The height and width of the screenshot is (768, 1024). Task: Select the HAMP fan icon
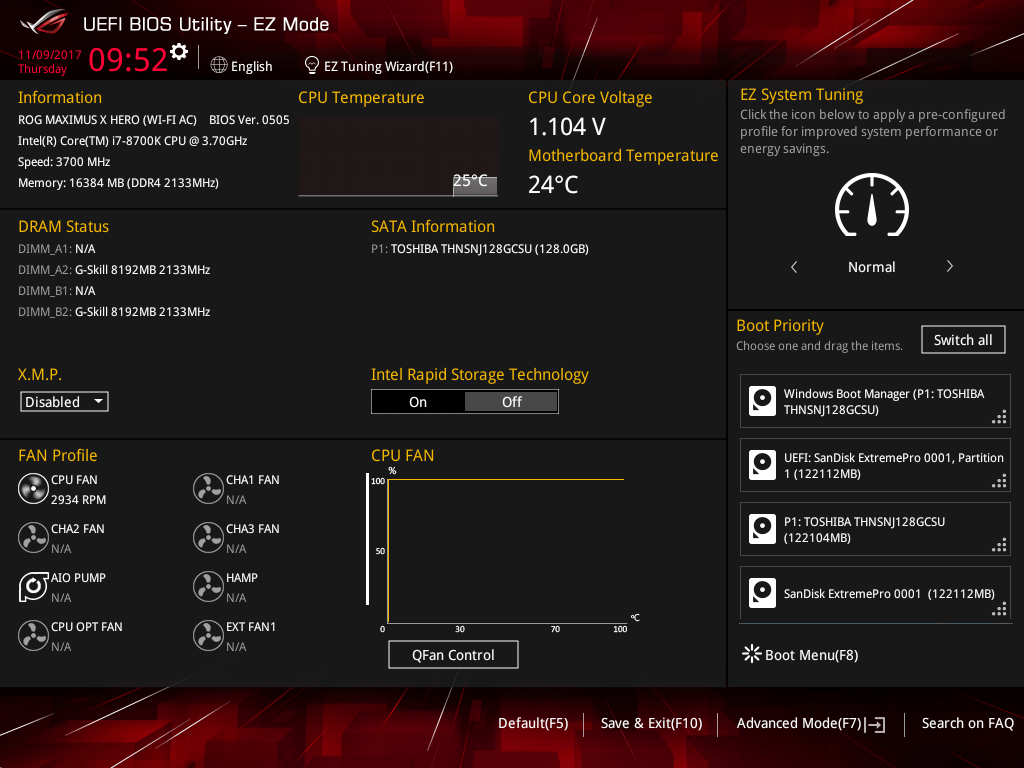(x=208, y=587)
